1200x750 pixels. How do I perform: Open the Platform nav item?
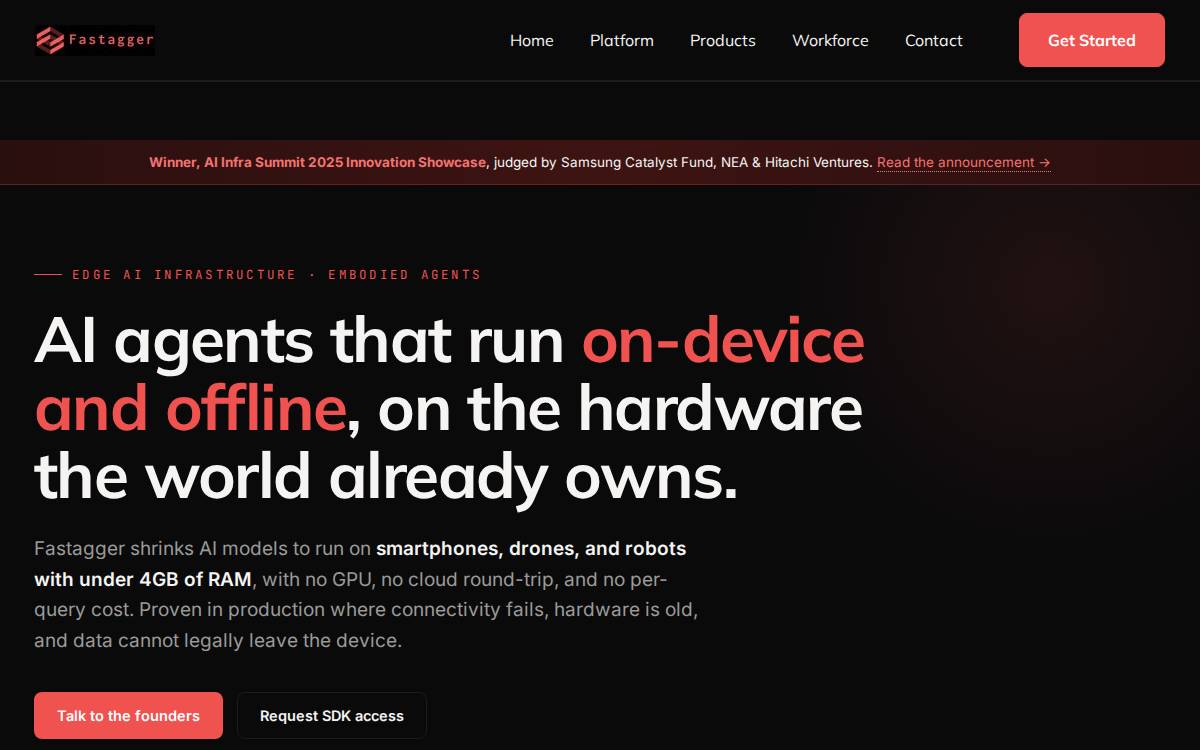coord(622,41)
